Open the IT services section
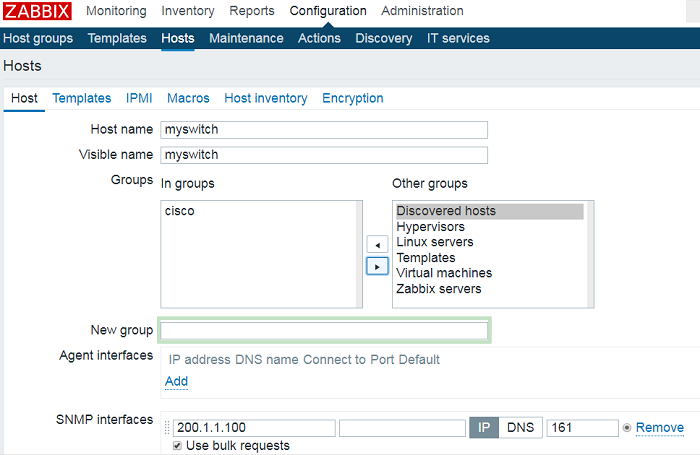The height and width of the screenshot is (455, 700). pos(458,38)
